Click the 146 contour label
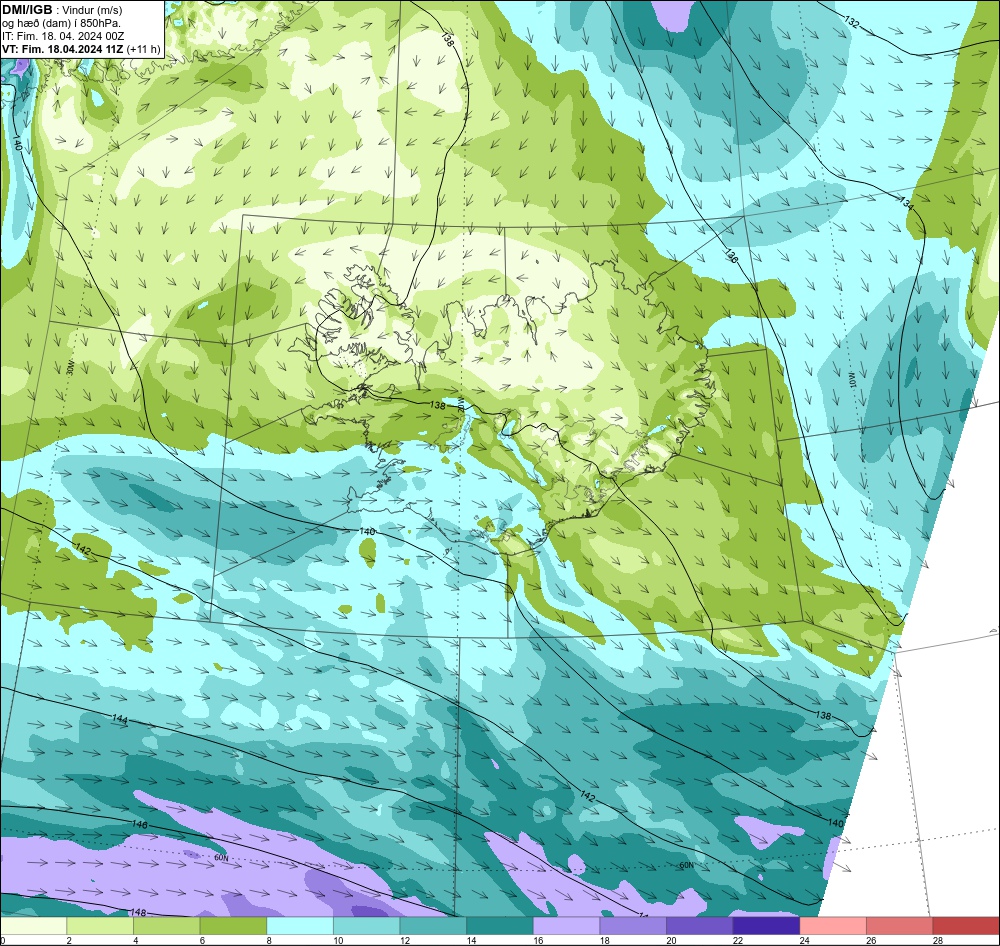Screen dimensions: 1000x946 point(140,825)
